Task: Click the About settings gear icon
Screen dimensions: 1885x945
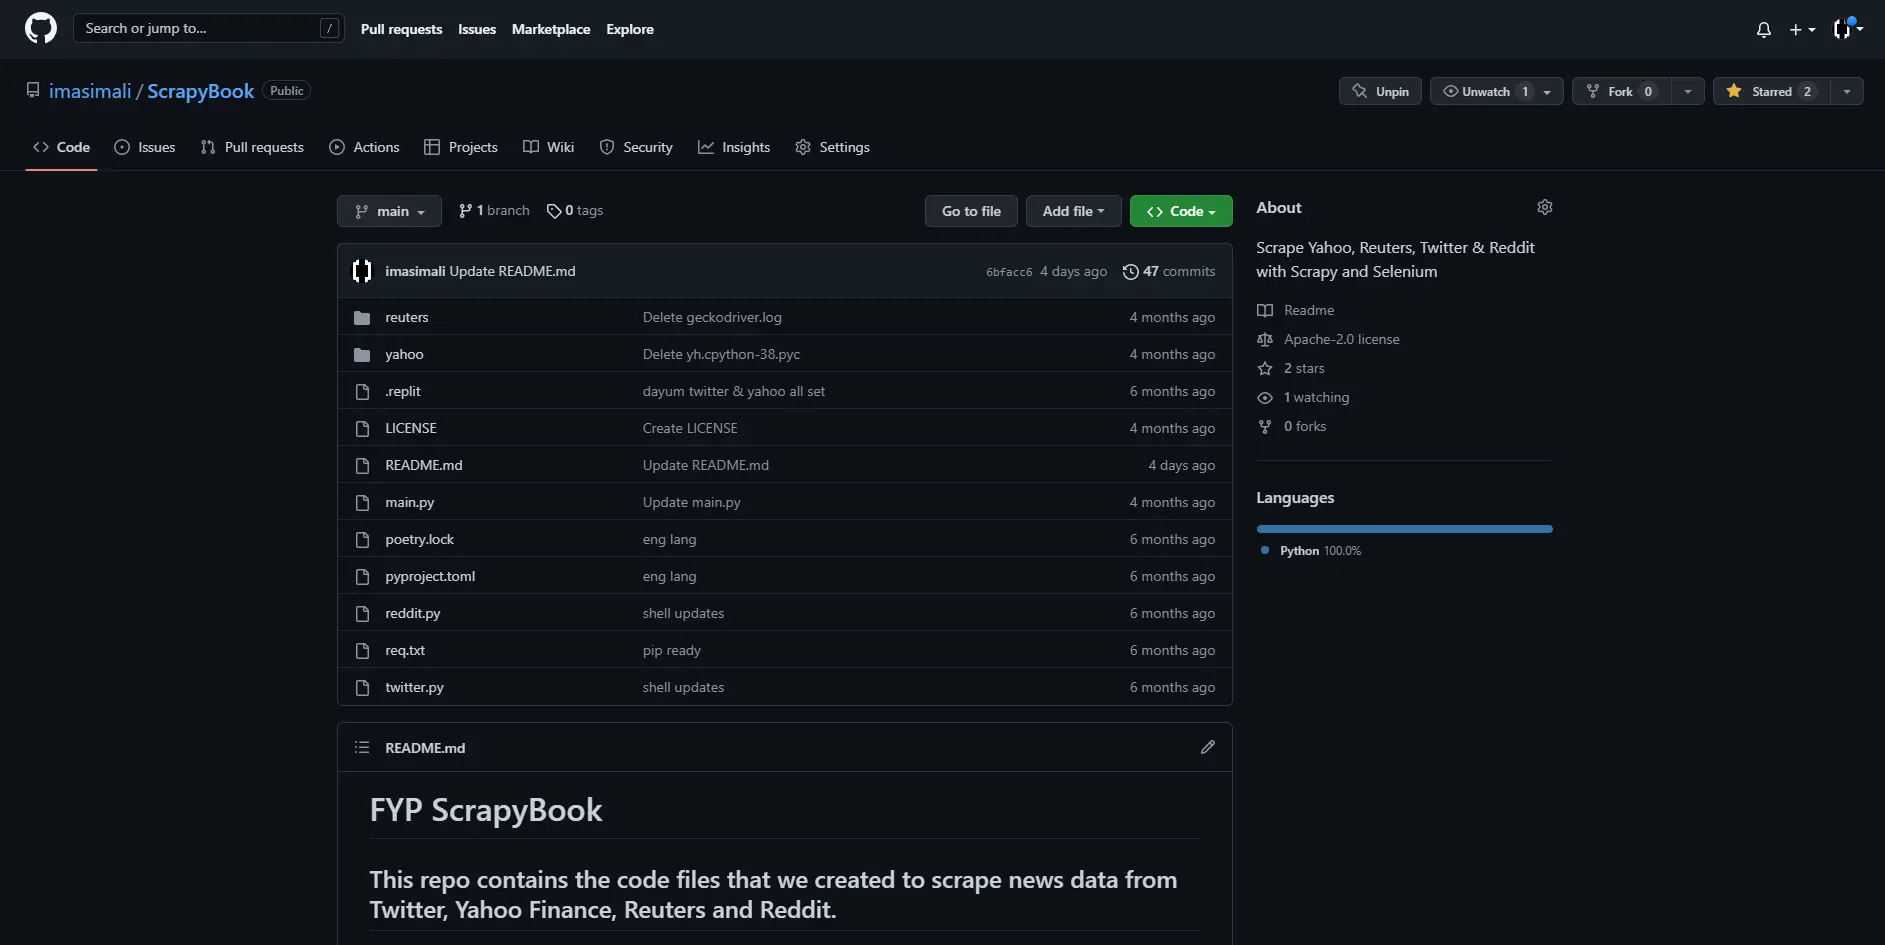Action: [x=1545, y=207]
